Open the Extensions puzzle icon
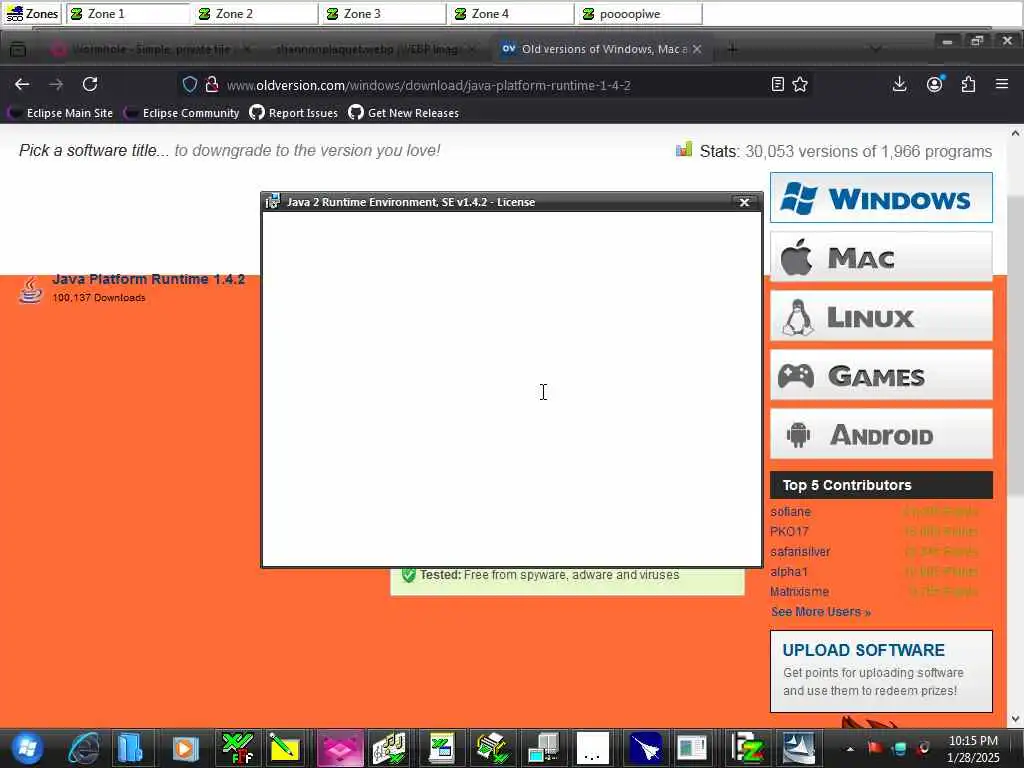Viewport: 1024px width, 768px height. pos(968,84)
